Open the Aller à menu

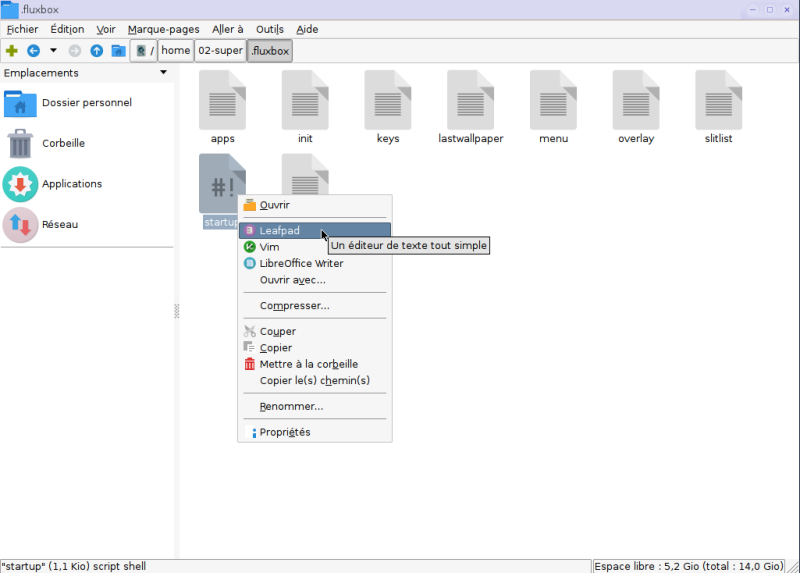(x=228, y=30)
